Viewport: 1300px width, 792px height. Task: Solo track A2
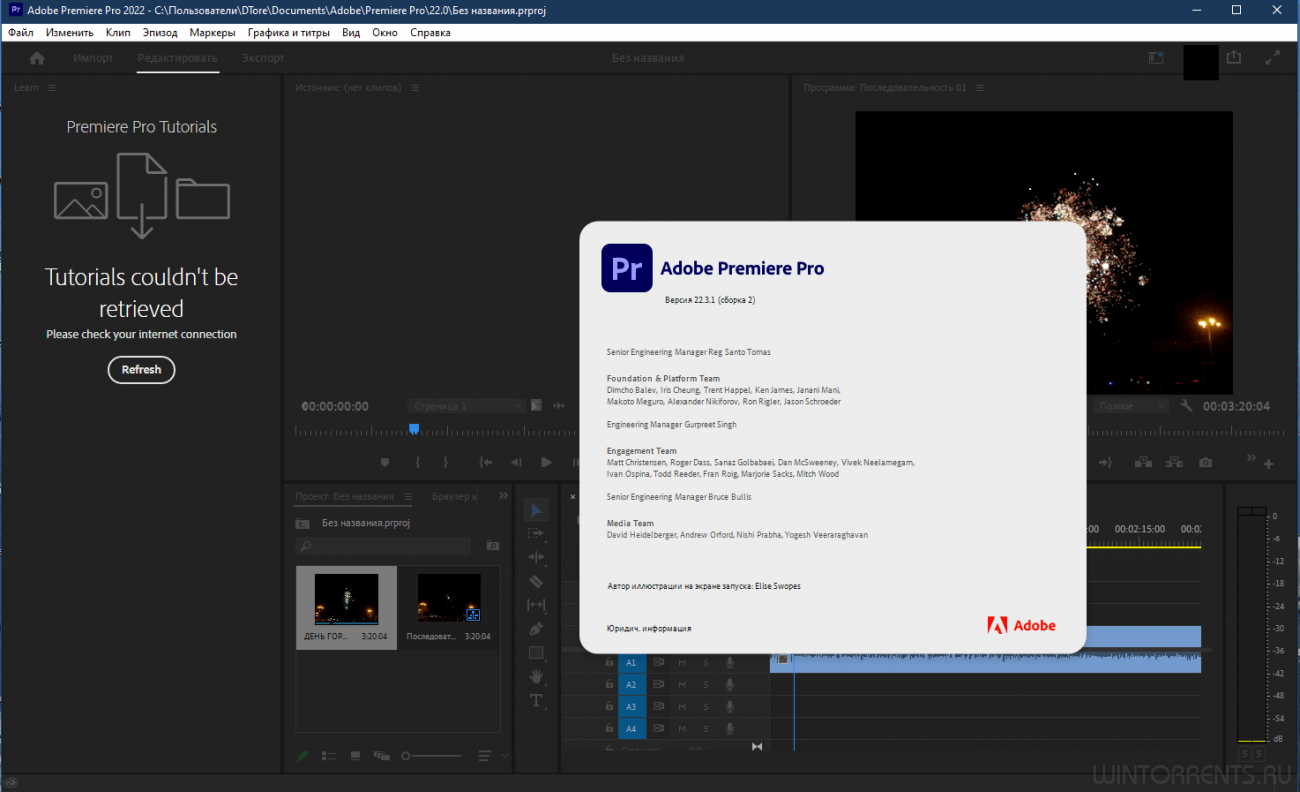[705, 684]
